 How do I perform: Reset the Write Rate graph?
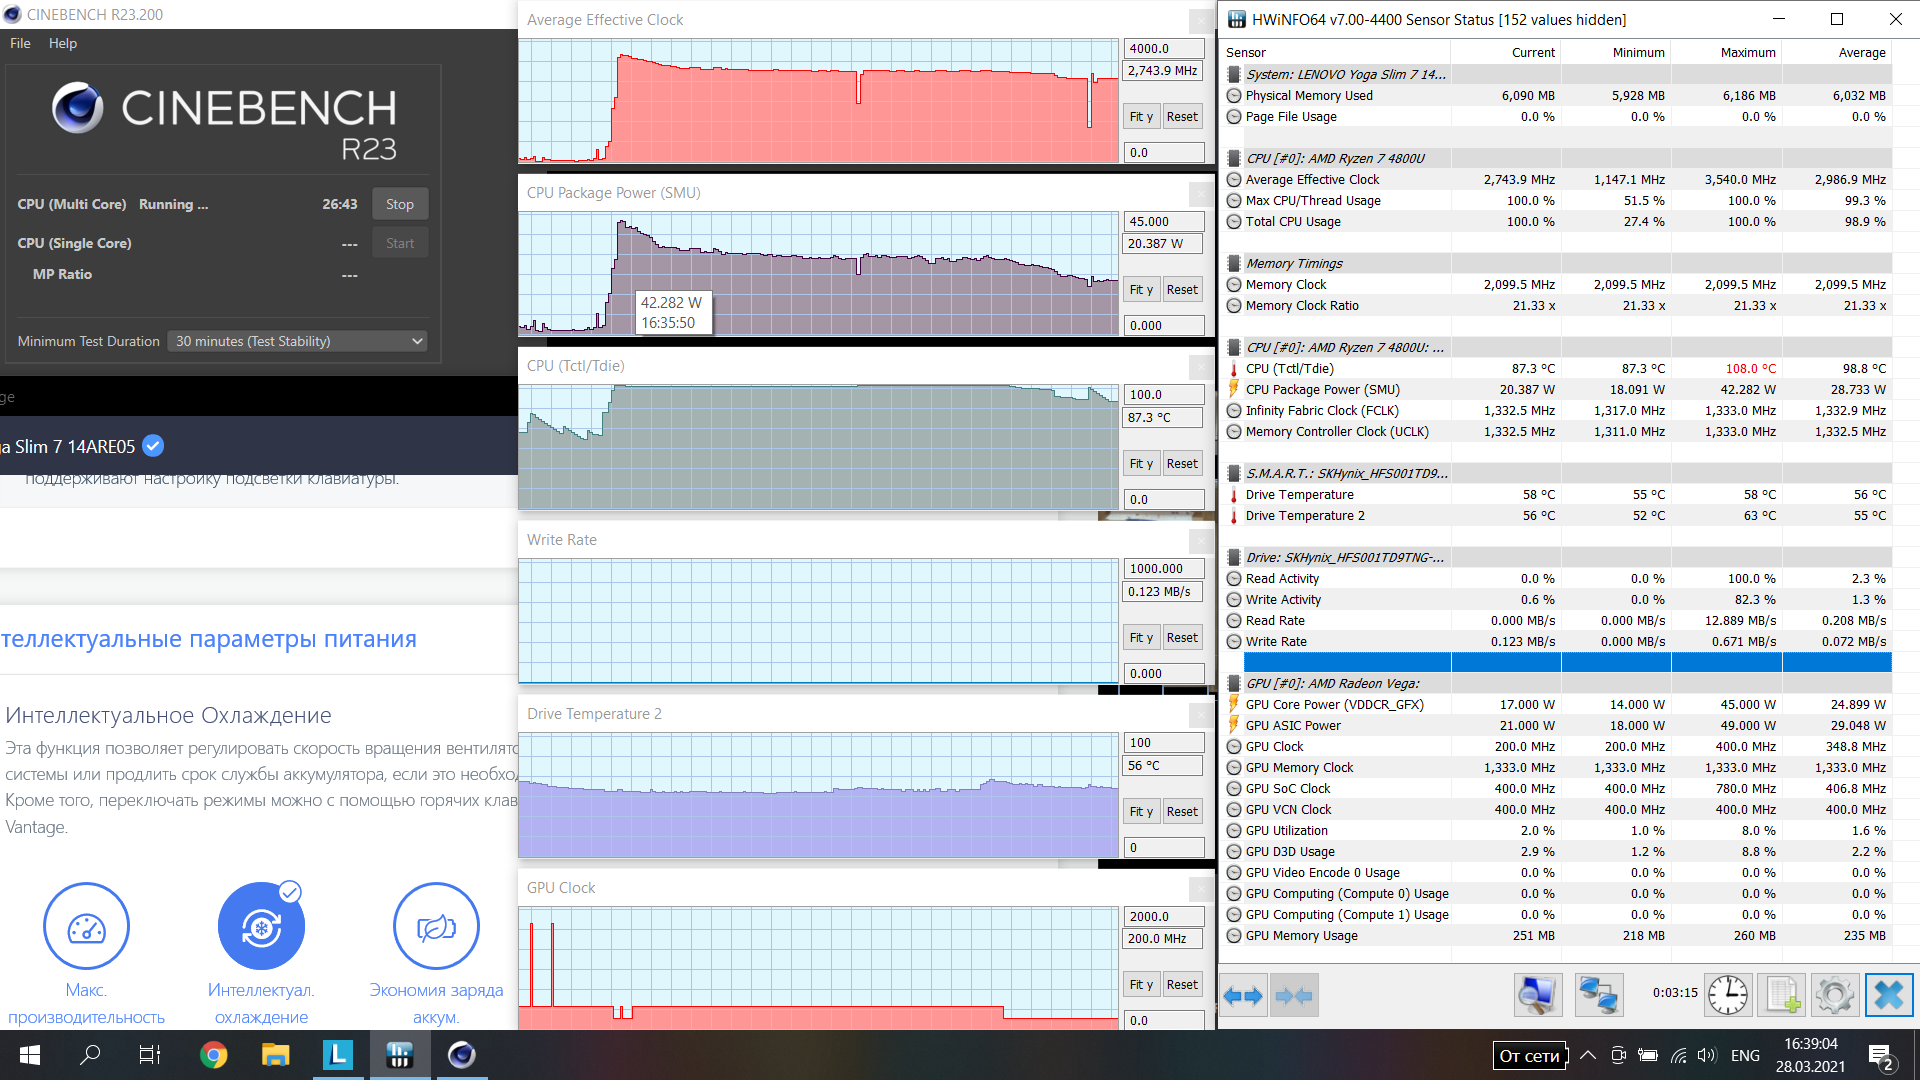pos(1182,637)
